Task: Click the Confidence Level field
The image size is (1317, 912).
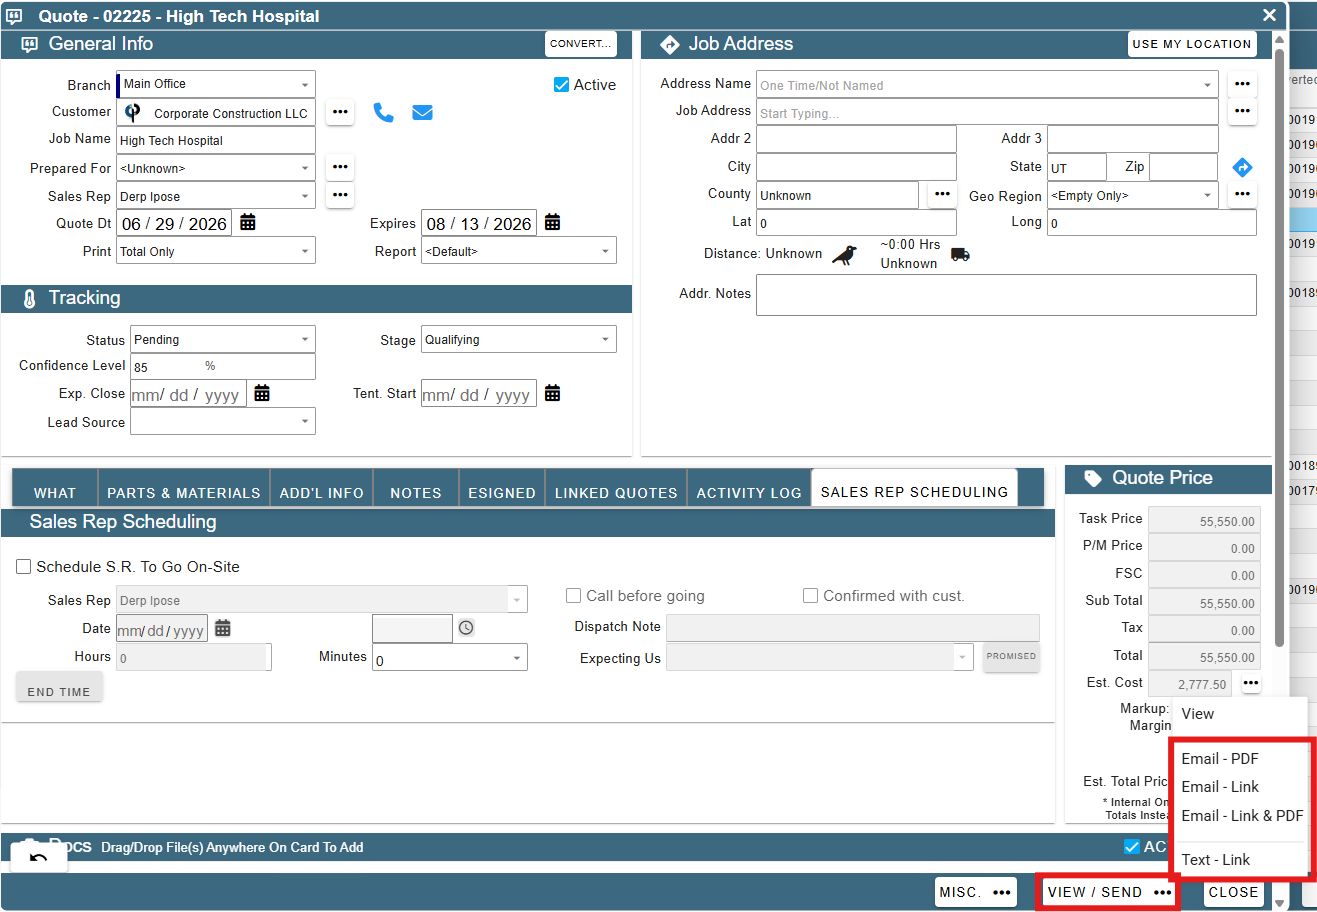Action: 223,366
